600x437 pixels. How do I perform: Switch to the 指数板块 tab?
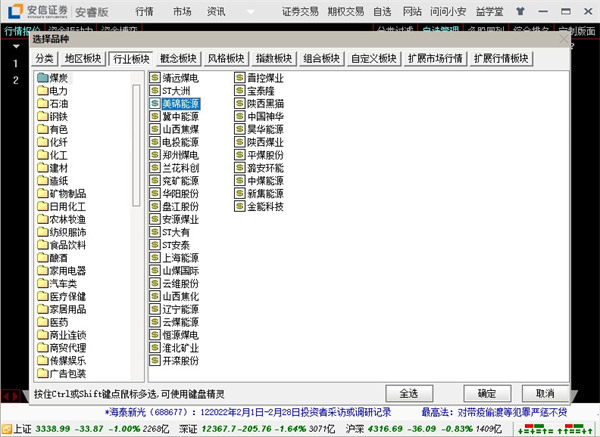pyautogui.click(x=273, y=59)
